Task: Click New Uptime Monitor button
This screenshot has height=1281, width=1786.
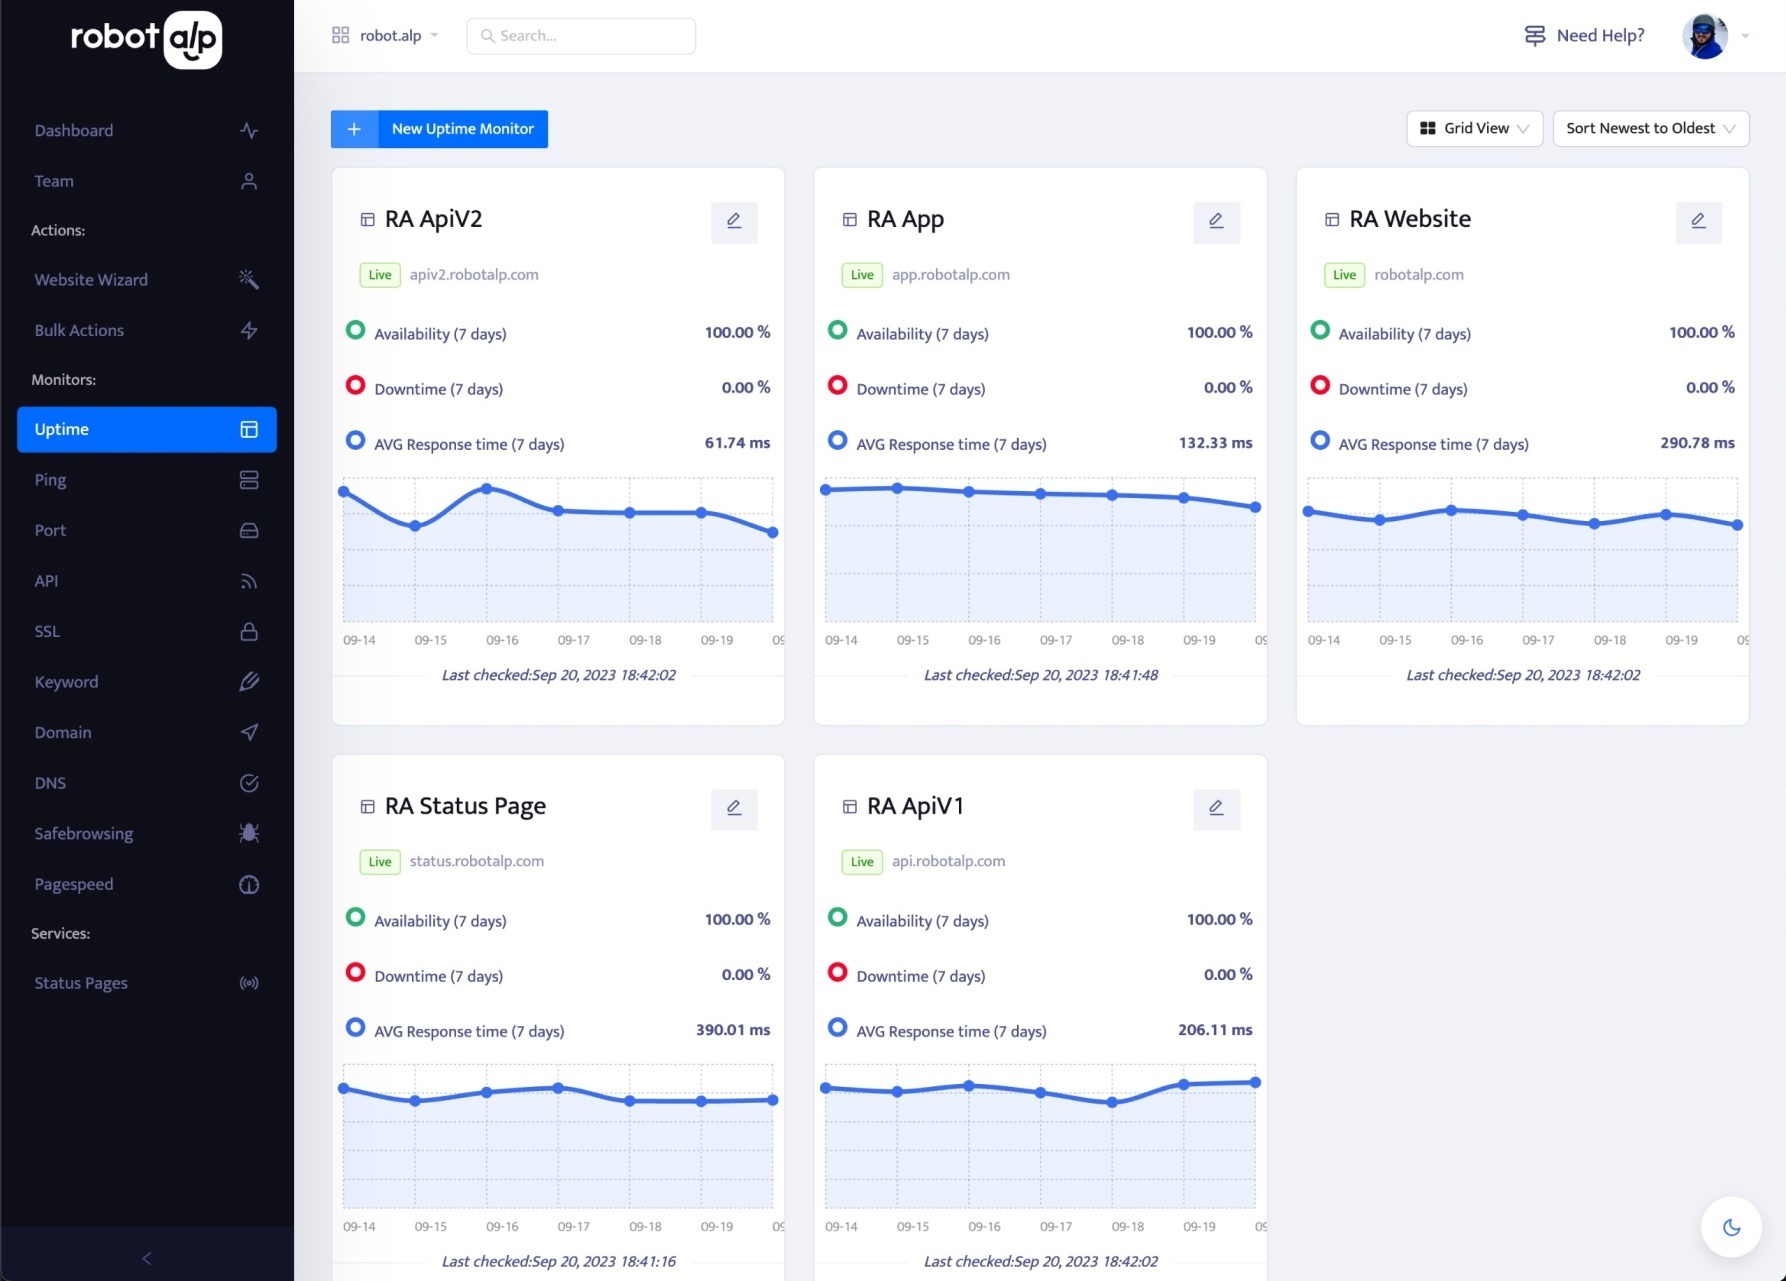Action: tap(439, 129)
